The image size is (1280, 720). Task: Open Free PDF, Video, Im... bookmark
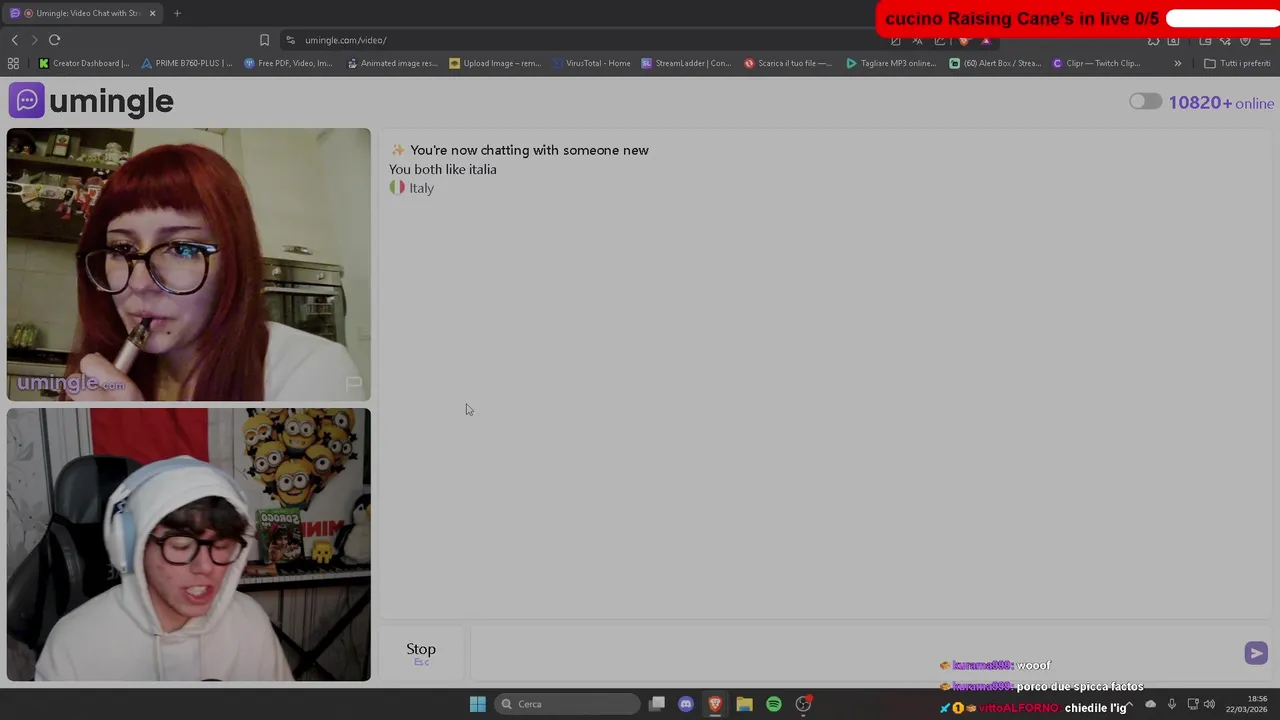tap(288, 63)
